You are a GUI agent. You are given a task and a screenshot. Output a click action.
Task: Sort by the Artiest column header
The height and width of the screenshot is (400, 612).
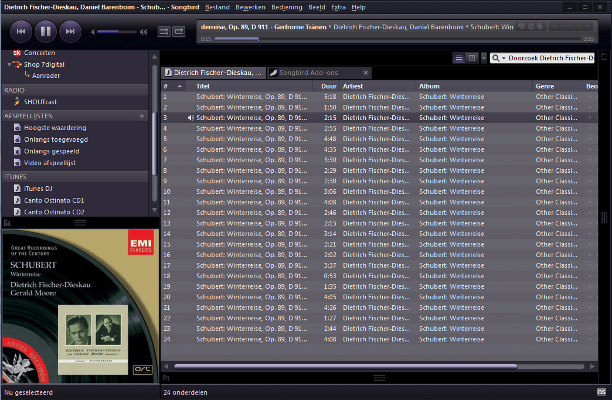coord(378,86)
